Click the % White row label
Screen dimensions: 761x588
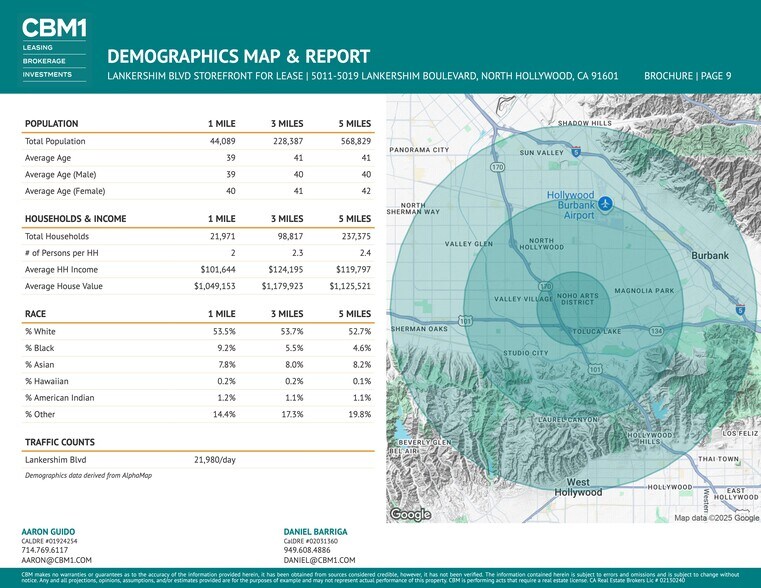pyautogui.click(x=40, y=331)
